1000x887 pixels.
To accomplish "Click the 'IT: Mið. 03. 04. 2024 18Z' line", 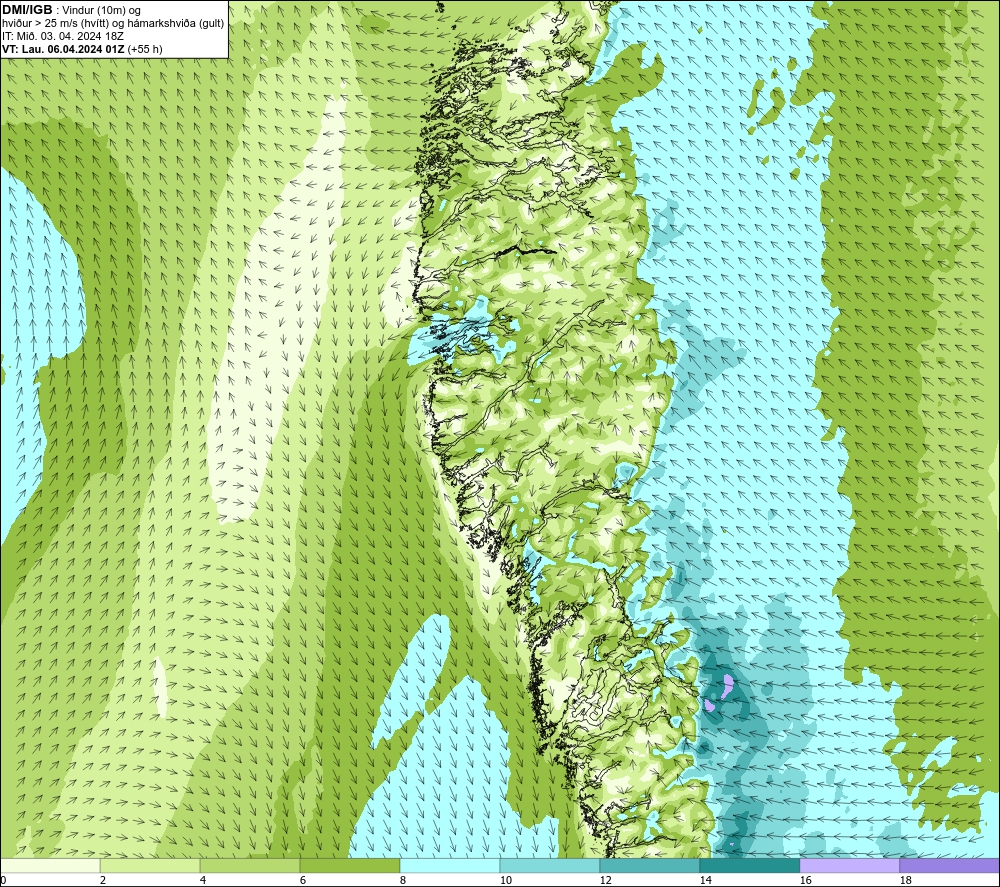I will pos(62,36).
